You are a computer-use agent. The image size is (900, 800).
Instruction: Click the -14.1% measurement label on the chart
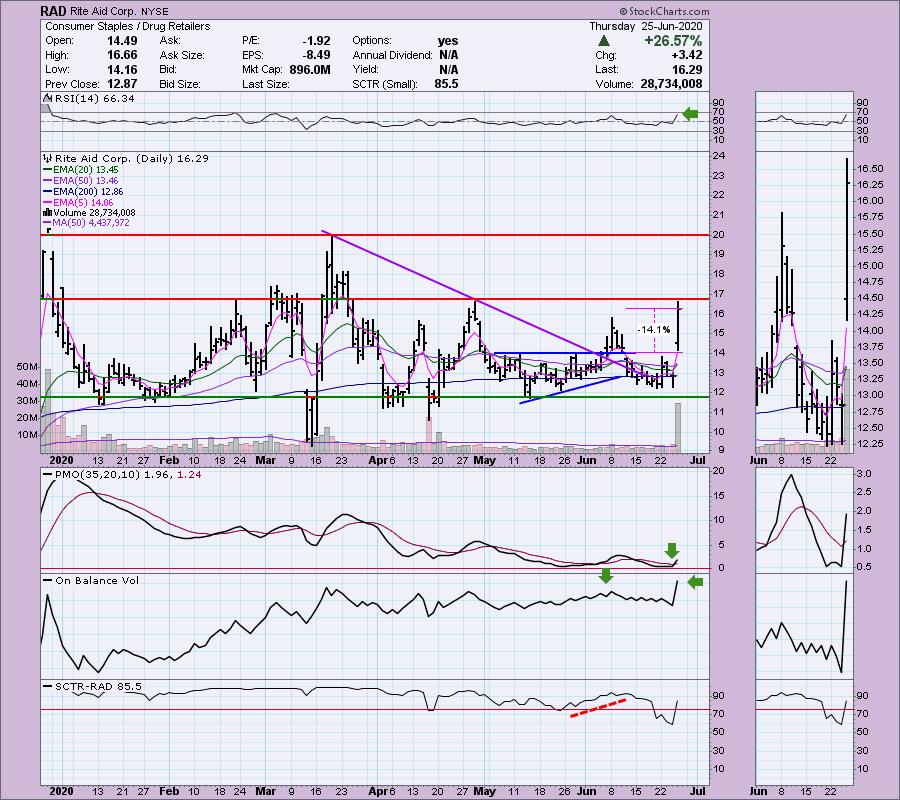point(654,329)
